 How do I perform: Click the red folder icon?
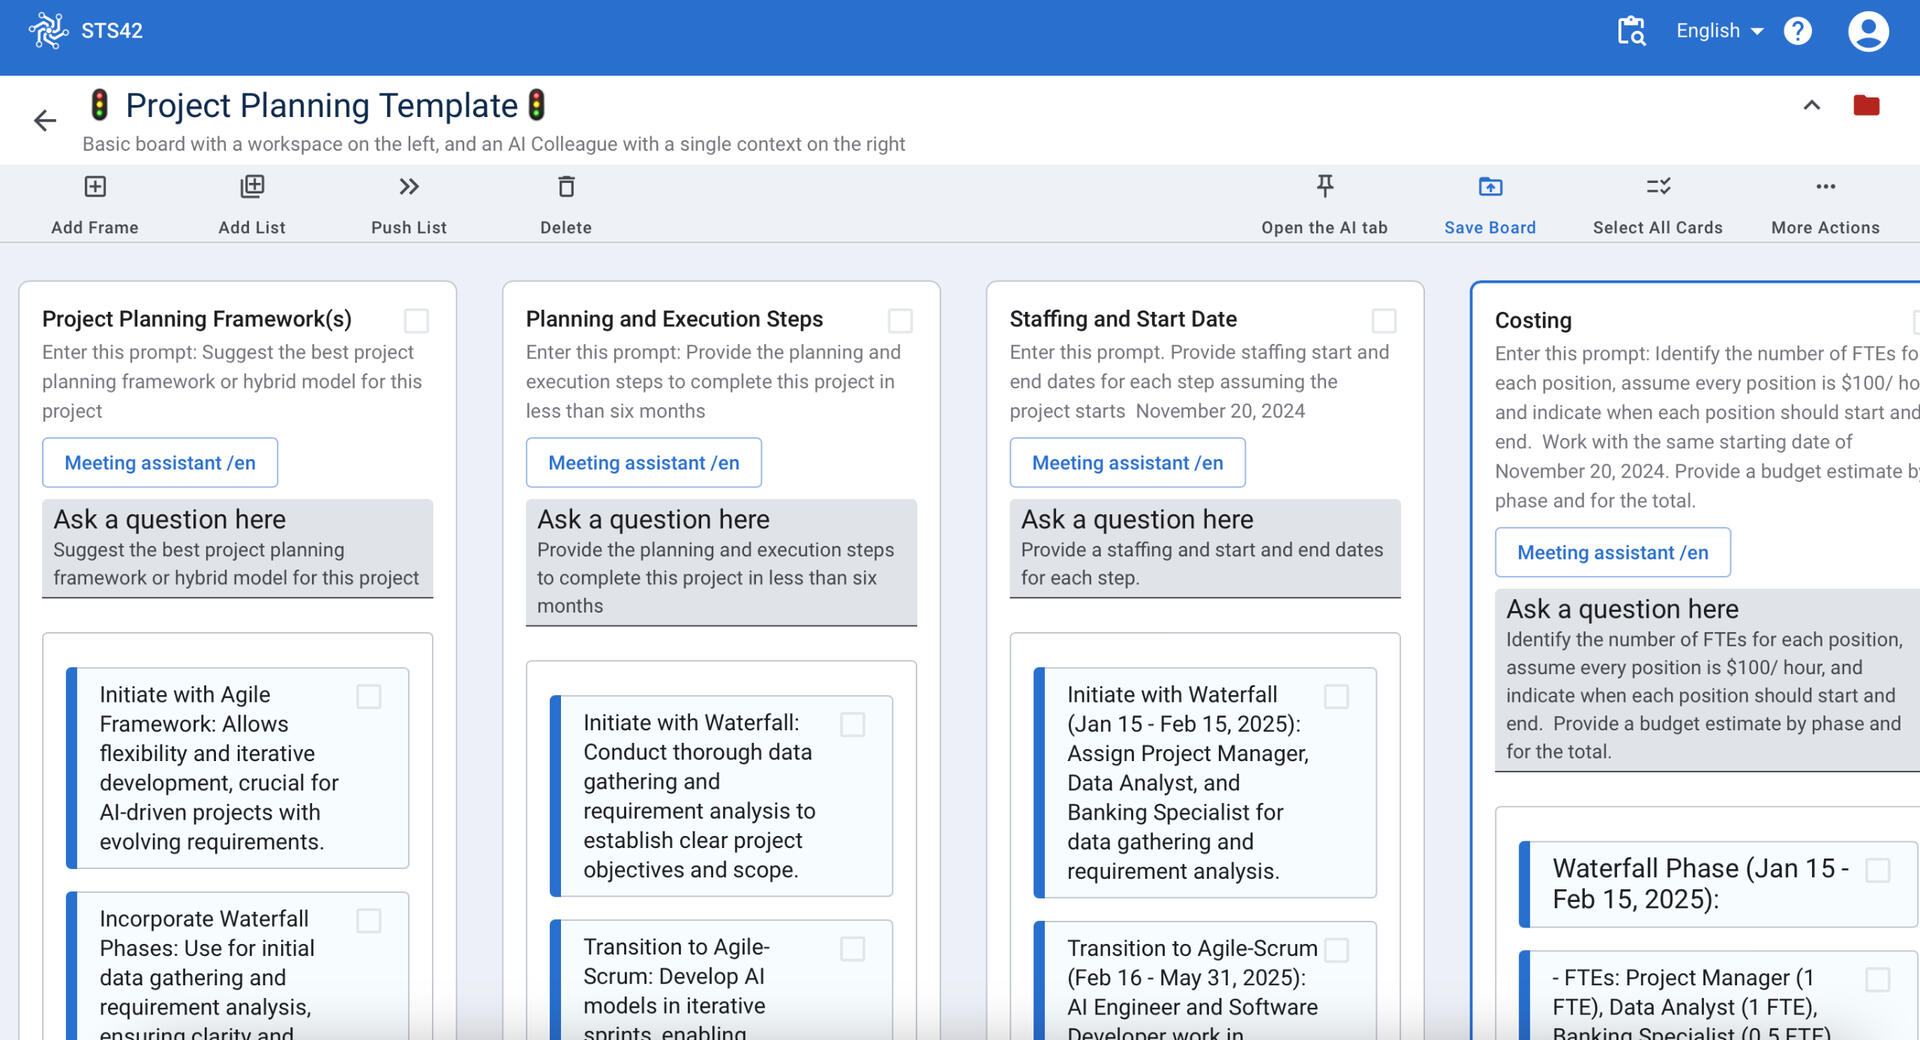coord(1866,106)
